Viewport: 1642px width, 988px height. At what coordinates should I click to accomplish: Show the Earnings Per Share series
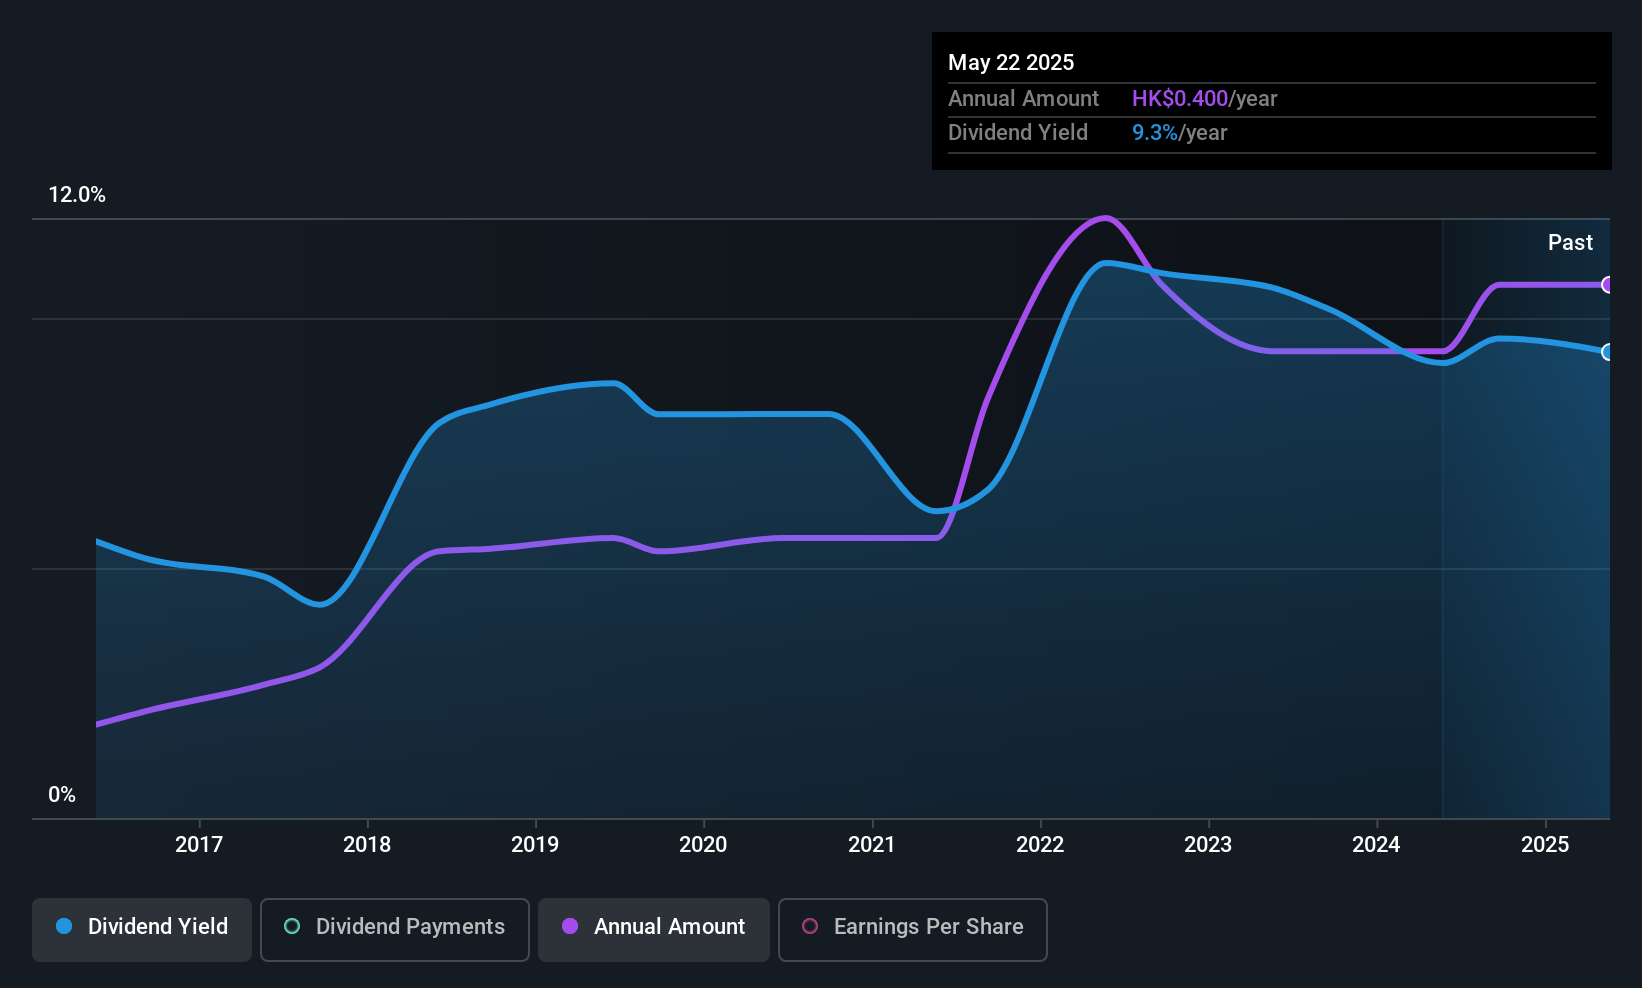tap(912, 928)
